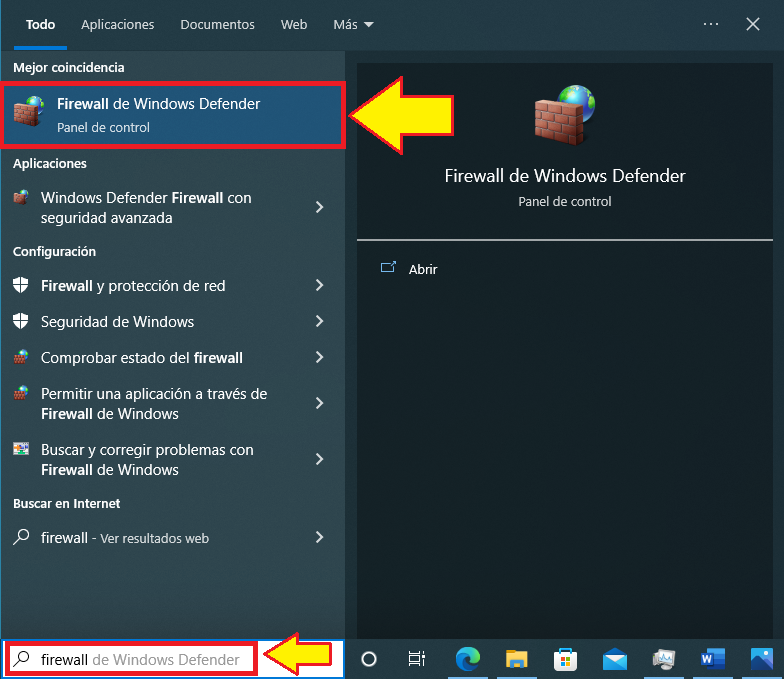
Task: Expand arrow for Firewall y protección de red
Action: (x=319, y=286)
